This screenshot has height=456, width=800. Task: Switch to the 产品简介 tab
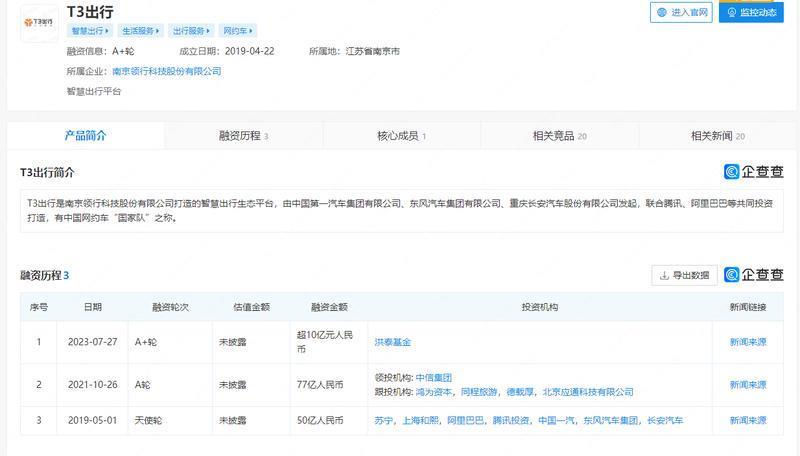tap(85, 136)
